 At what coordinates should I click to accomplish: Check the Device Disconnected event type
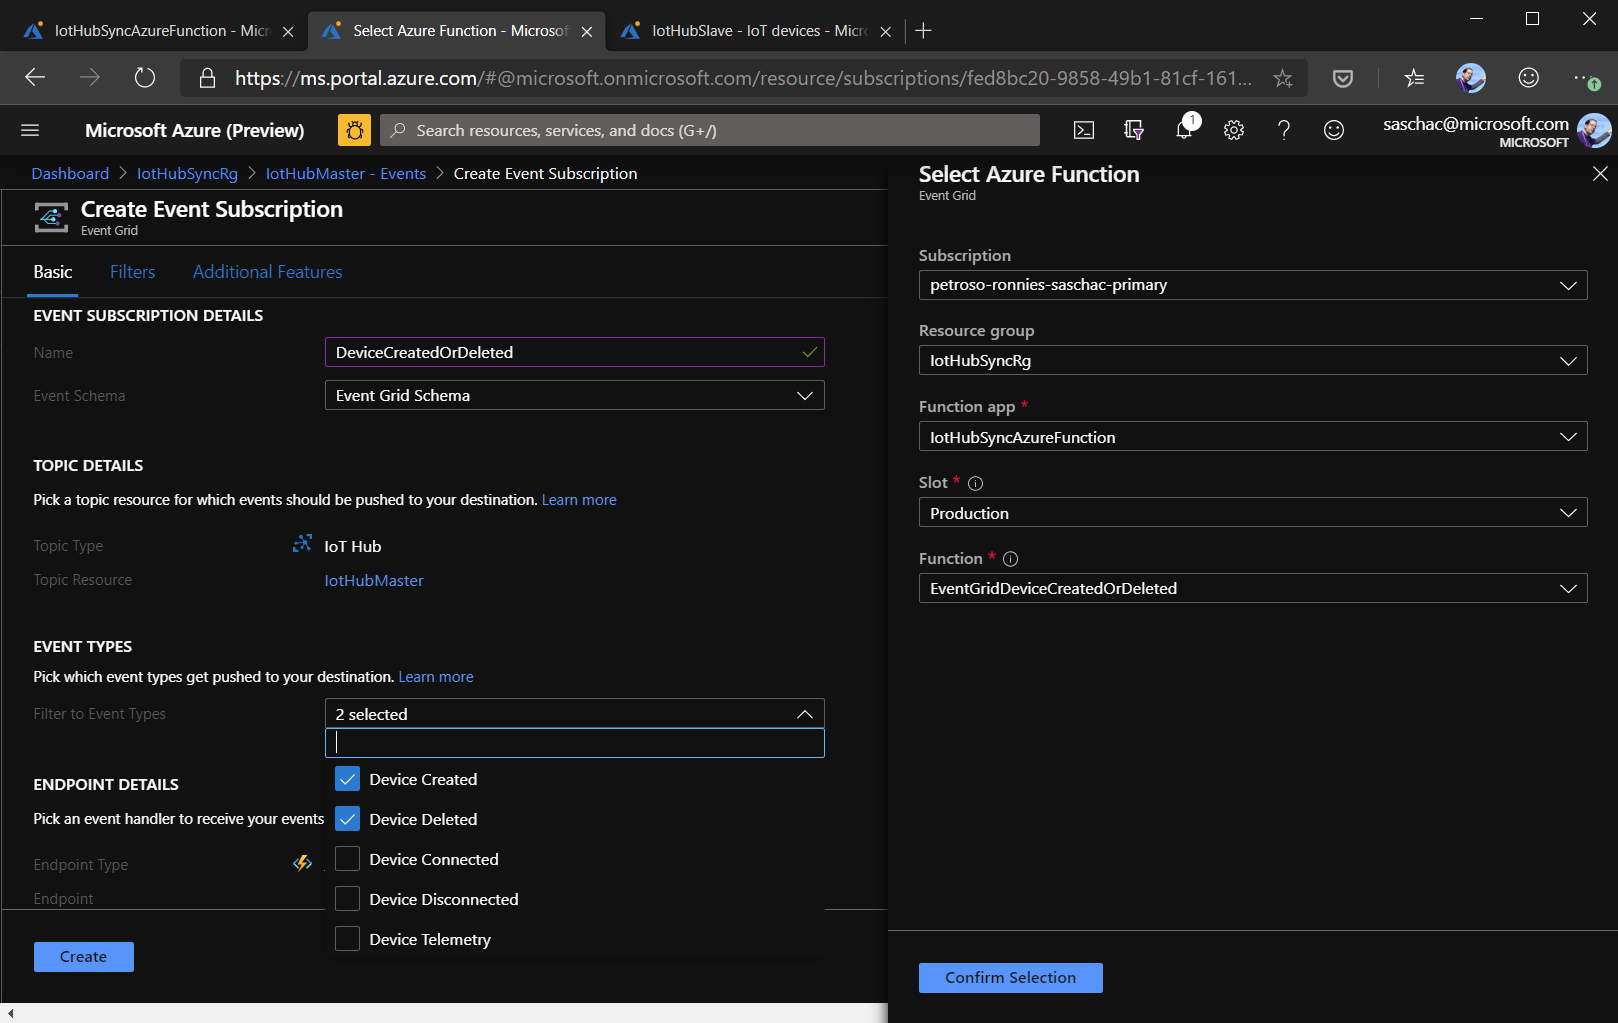347,899
